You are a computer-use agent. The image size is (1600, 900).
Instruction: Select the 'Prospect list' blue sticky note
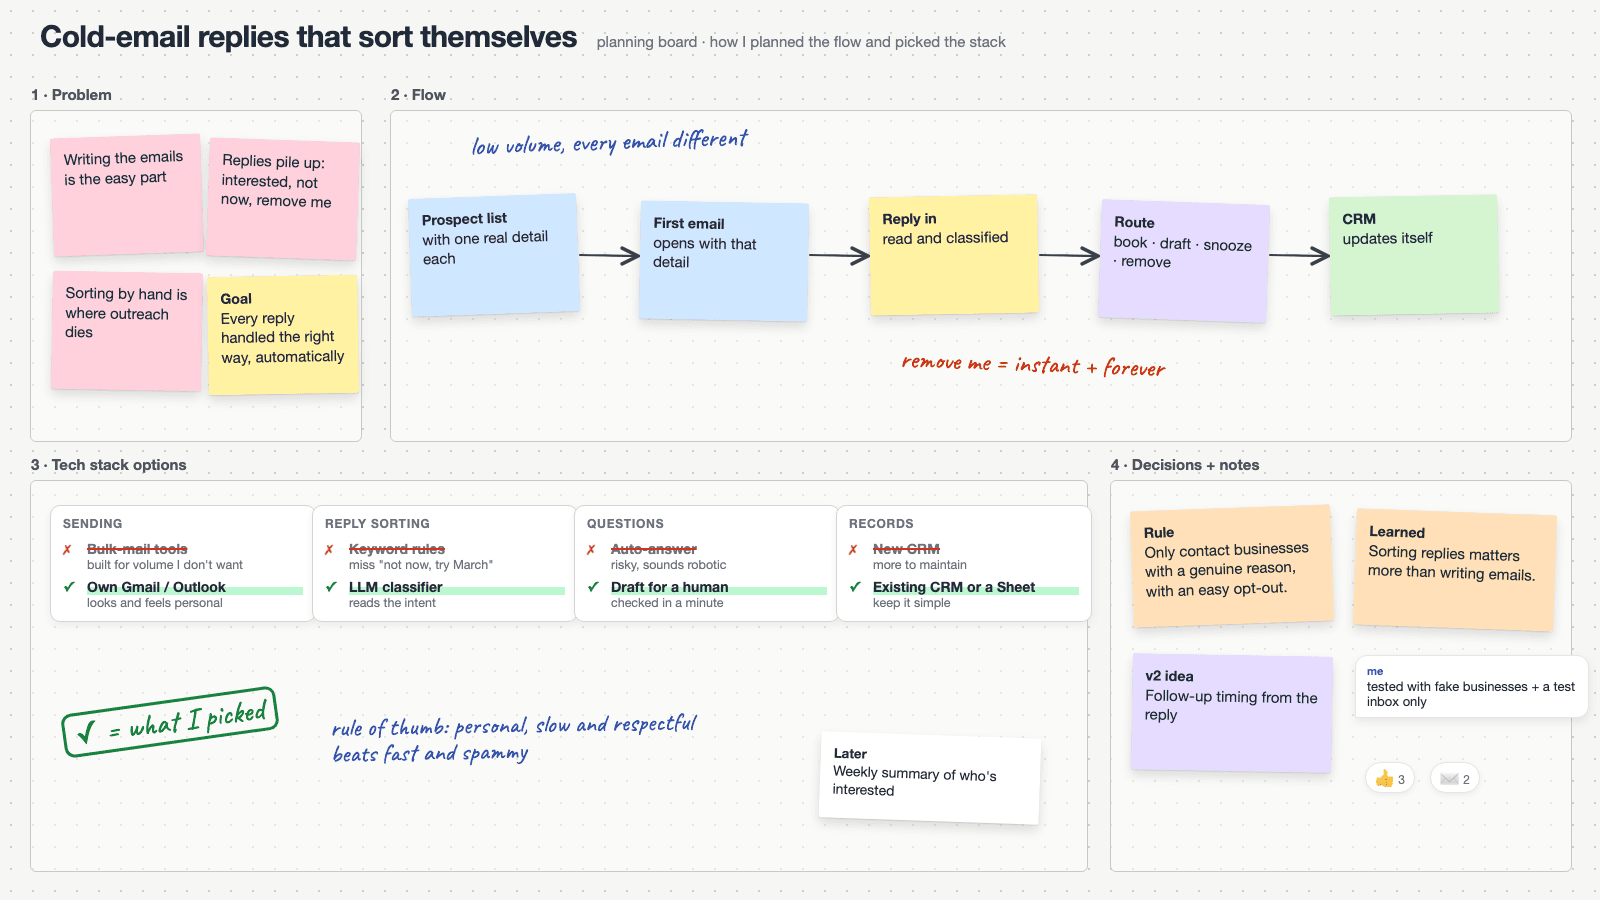(x=494, y=256)
